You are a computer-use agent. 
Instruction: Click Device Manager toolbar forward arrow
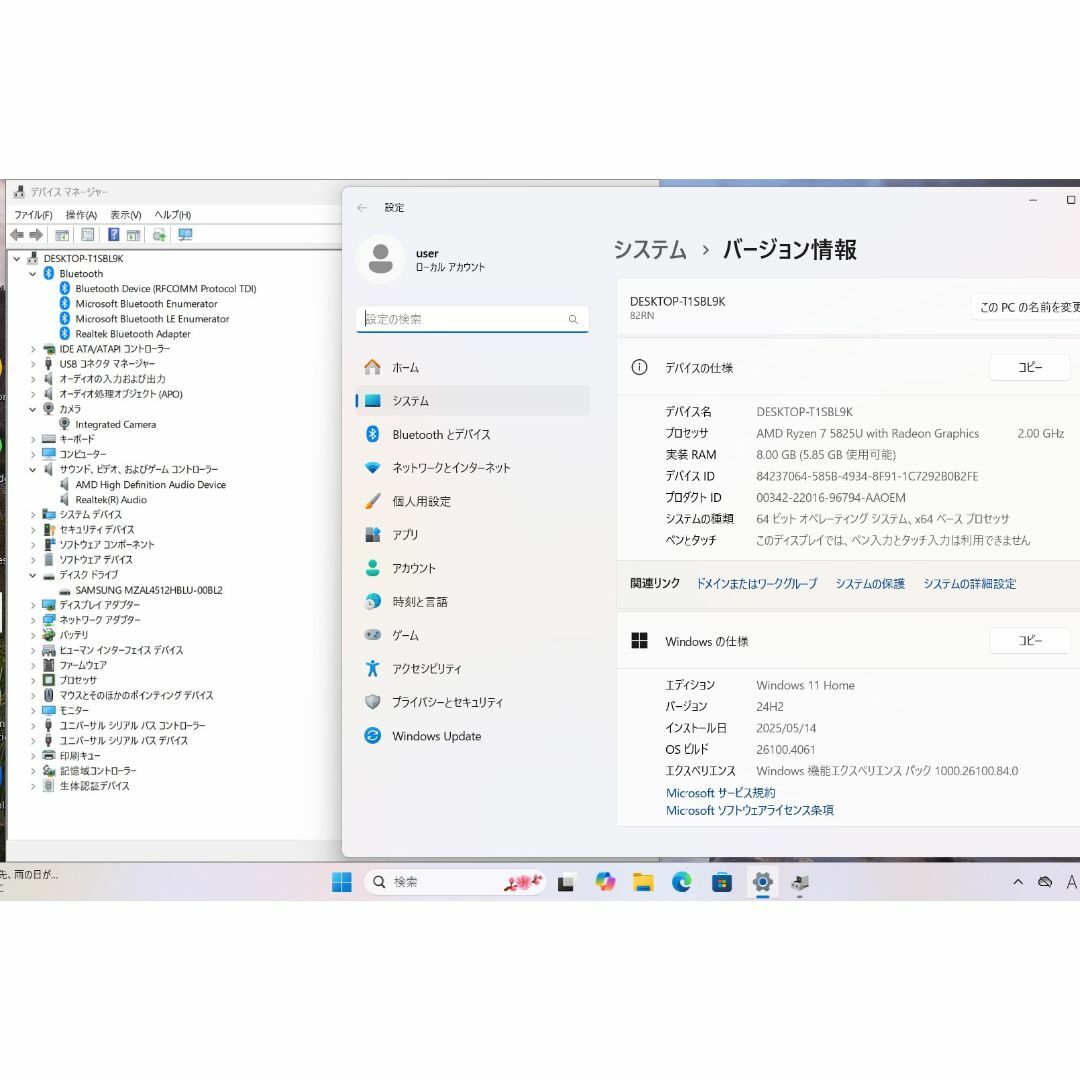pyautogui.click(x=36, y=235)
